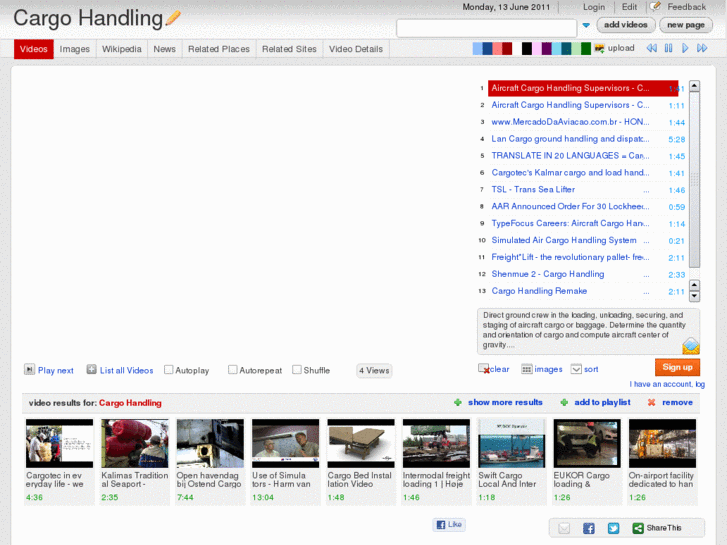Click the ShareThis button
Screen dimensions: 727x545
coord(657,528)
